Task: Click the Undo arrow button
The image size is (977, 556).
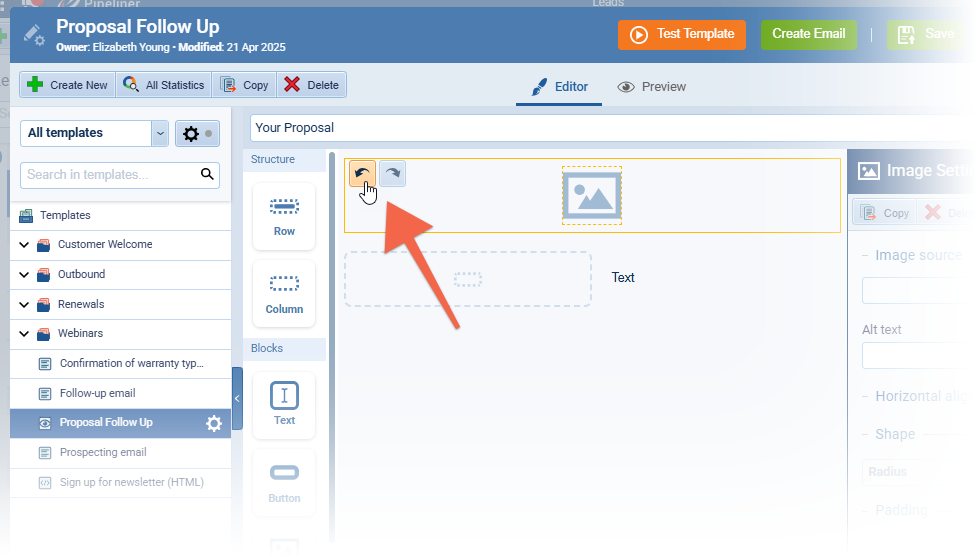Action: tap(362, 174)
